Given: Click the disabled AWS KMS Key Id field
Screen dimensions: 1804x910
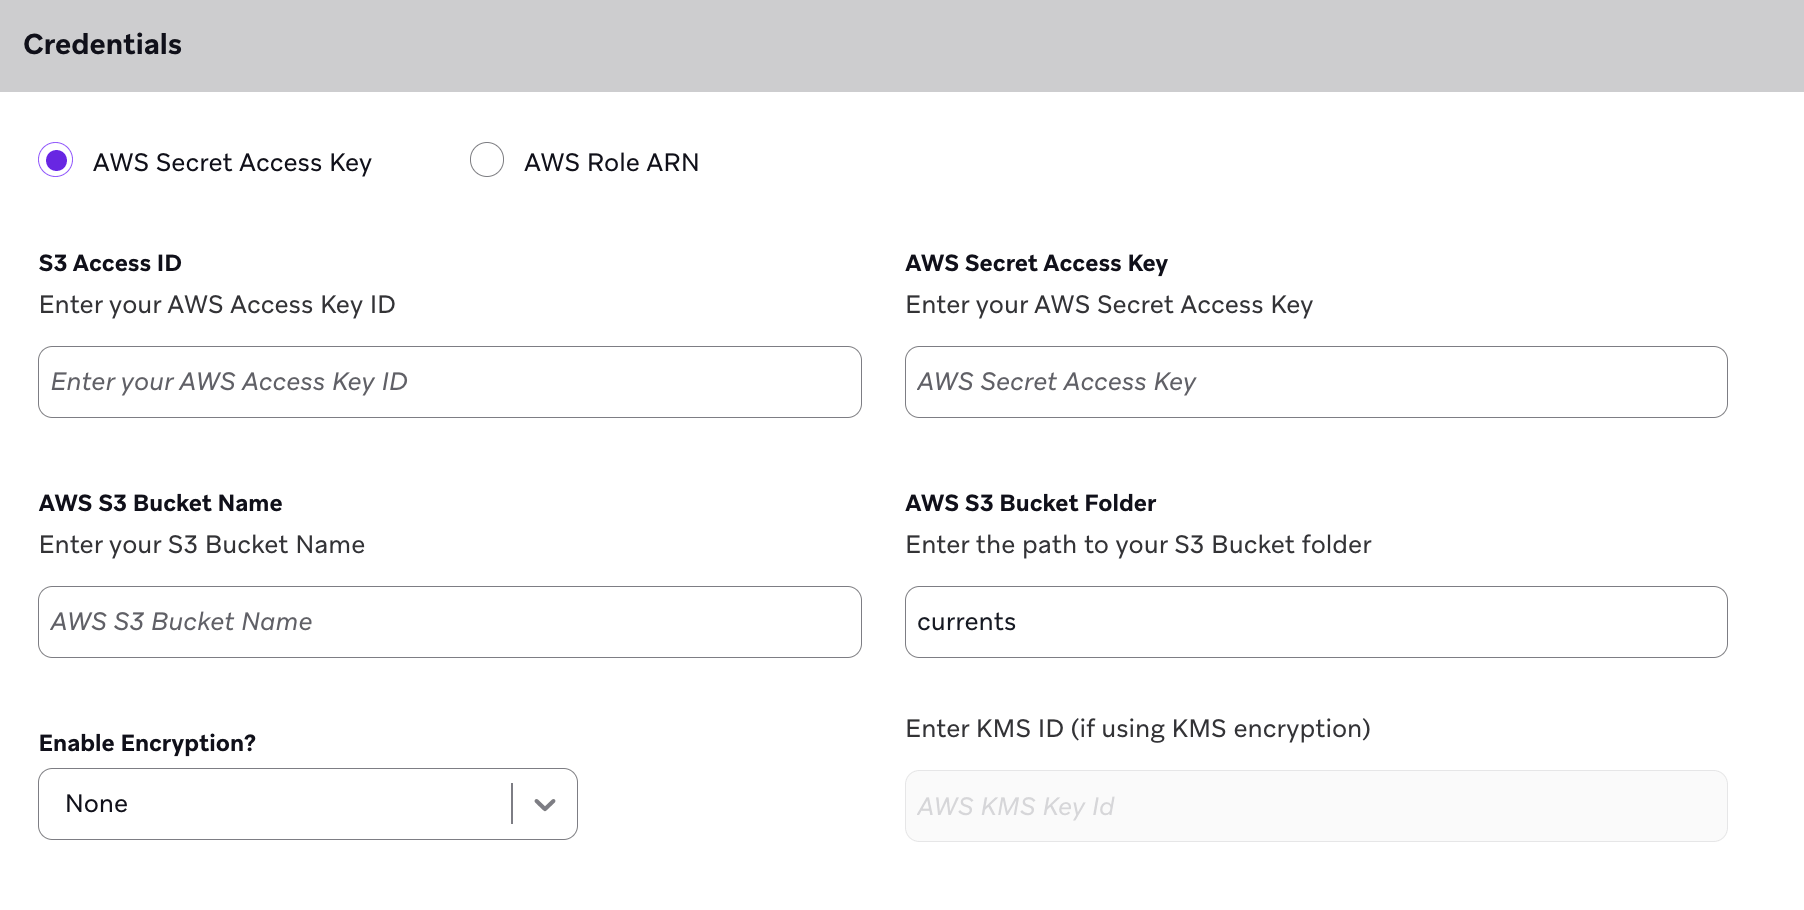Looking at the screenshot, I should point(1315,806).
